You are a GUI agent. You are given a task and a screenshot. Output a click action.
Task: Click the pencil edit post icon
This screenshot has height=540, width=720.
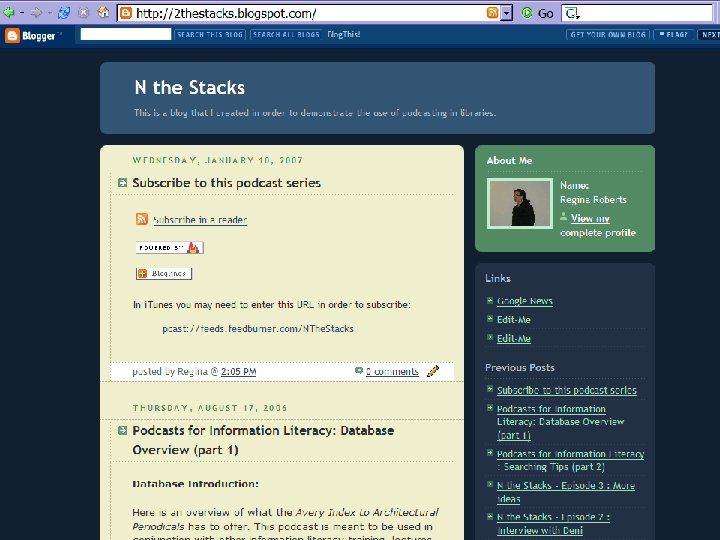tap(433, 371)
